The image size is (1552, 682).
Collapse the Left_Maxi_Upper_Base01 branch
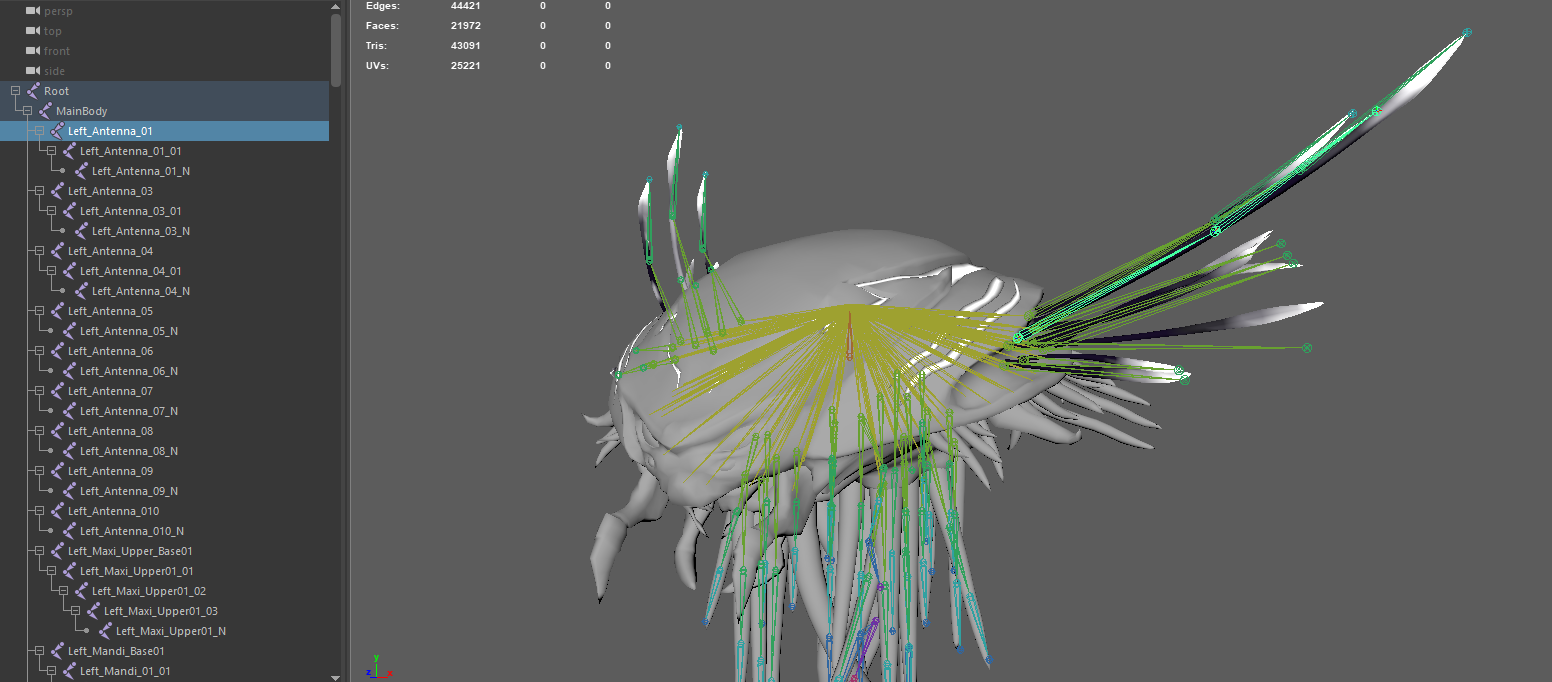click(x=39, y=551)
